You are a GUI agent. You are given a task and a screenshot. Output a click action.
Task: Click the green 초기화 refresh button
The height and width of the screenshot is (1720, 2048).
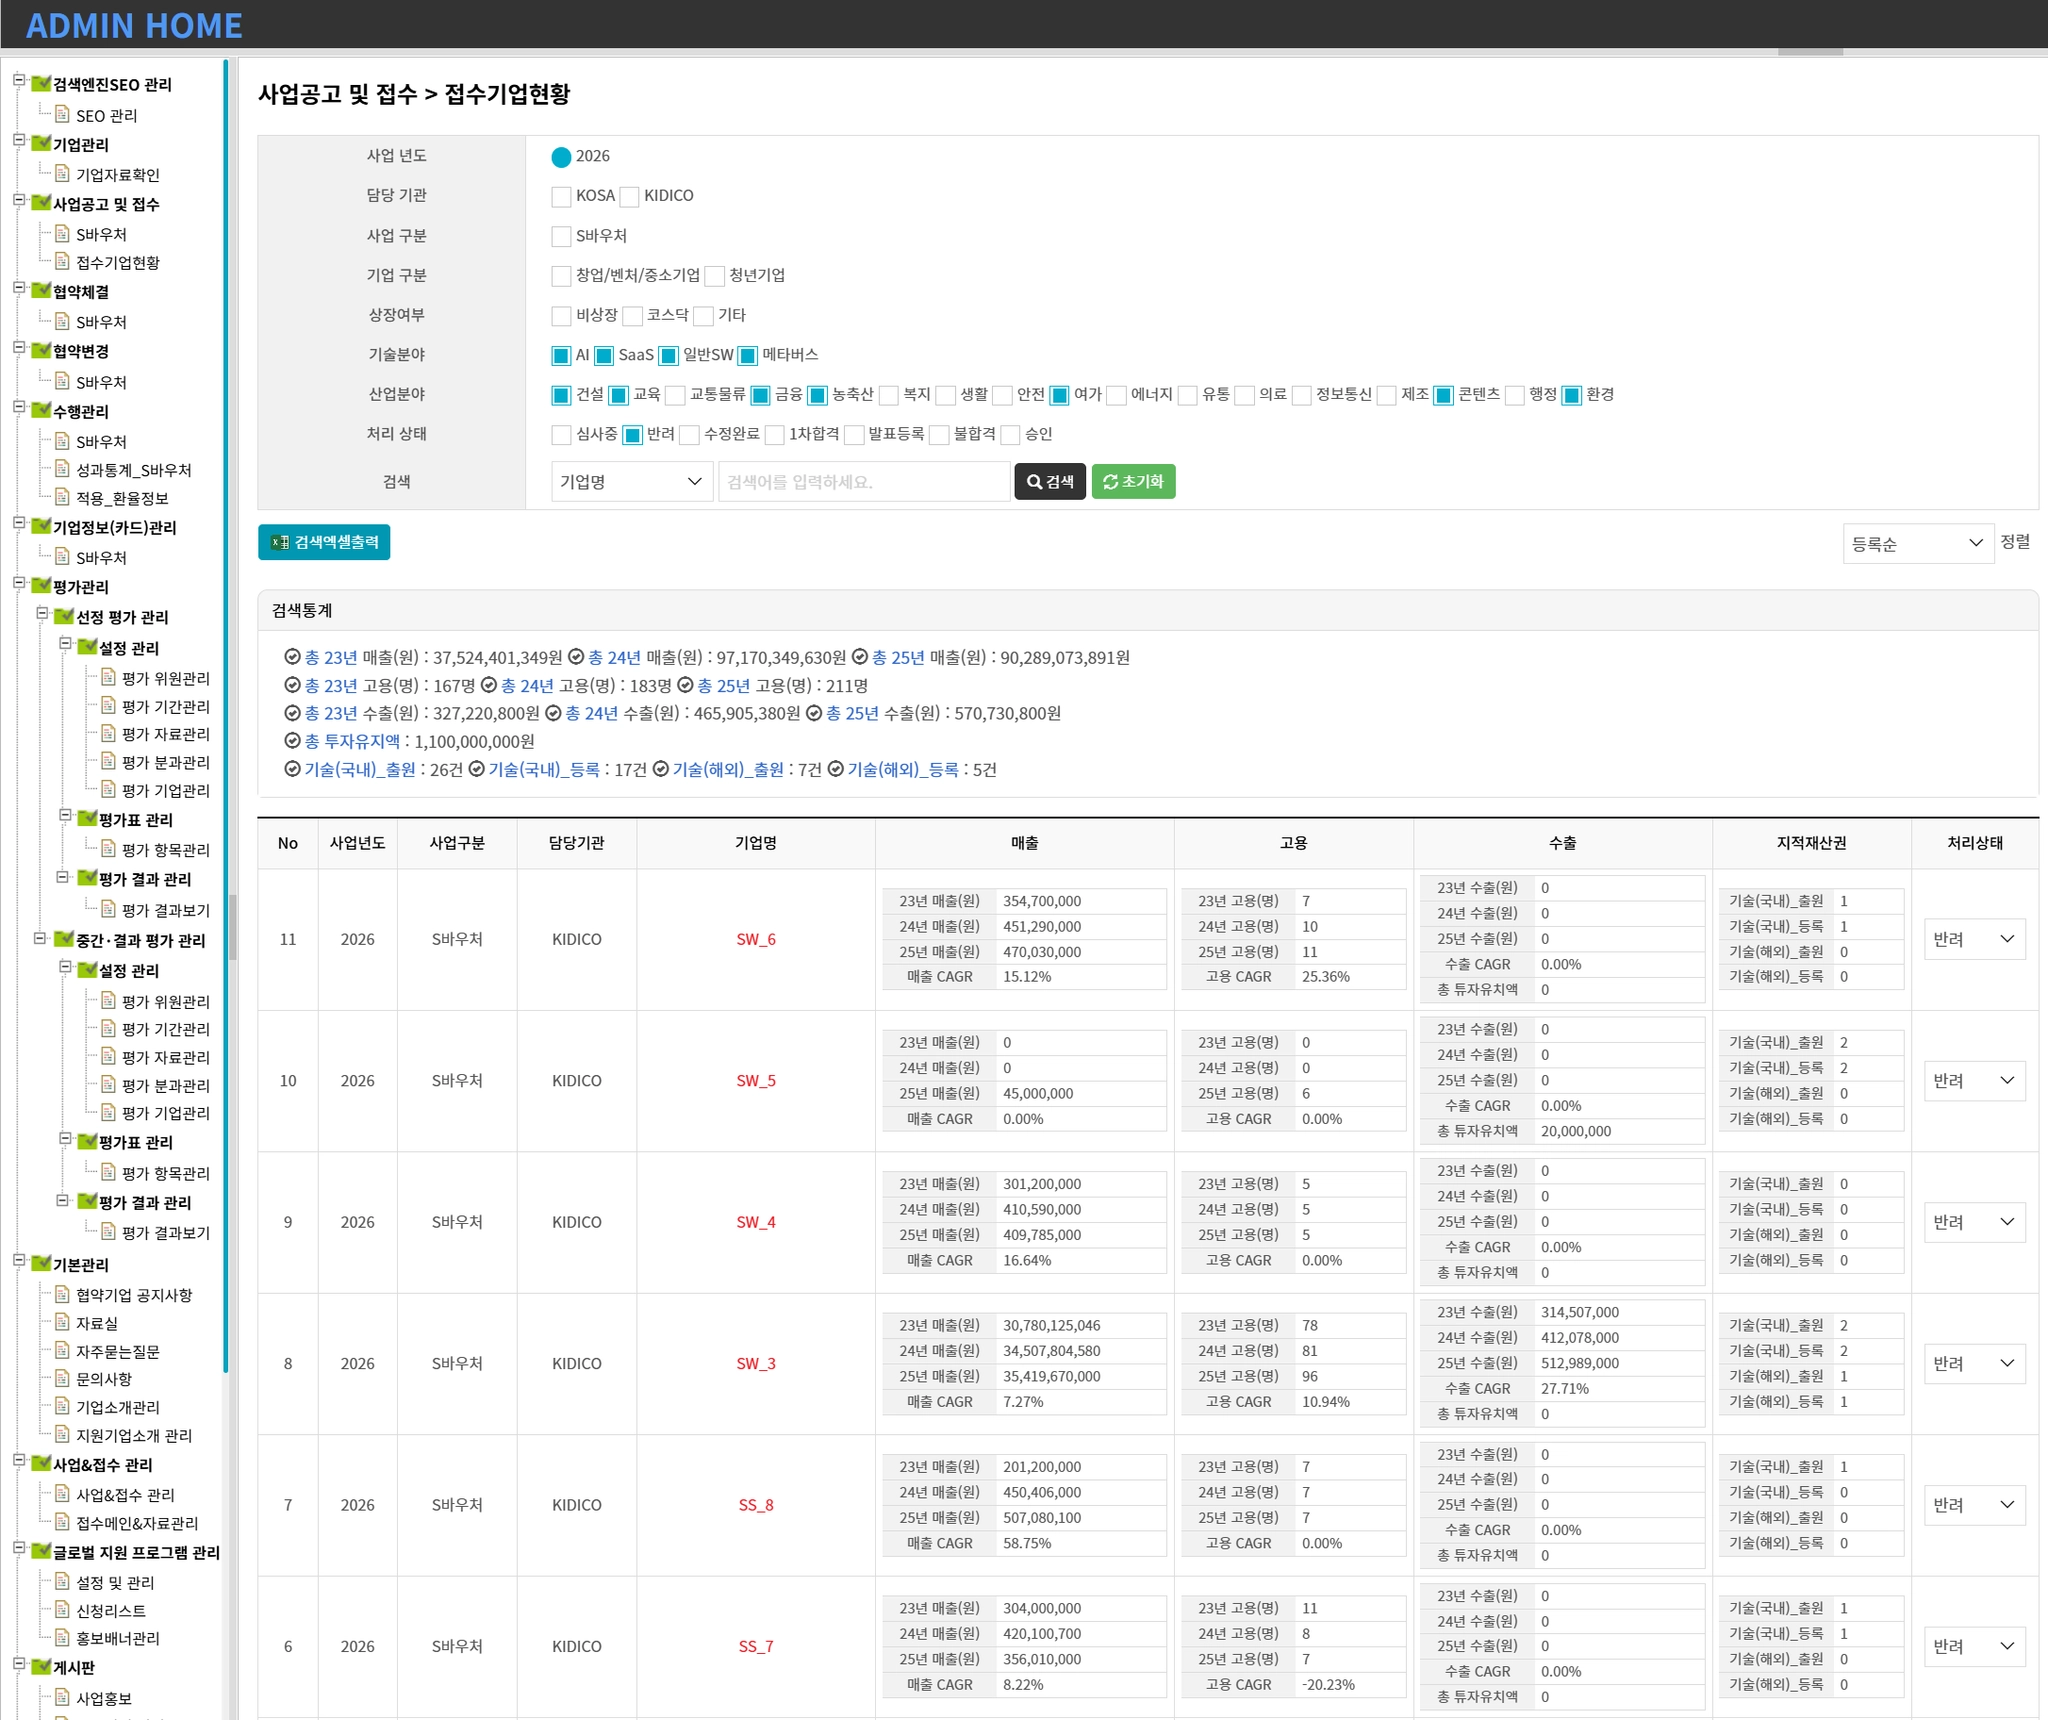tap(1133, 482)
